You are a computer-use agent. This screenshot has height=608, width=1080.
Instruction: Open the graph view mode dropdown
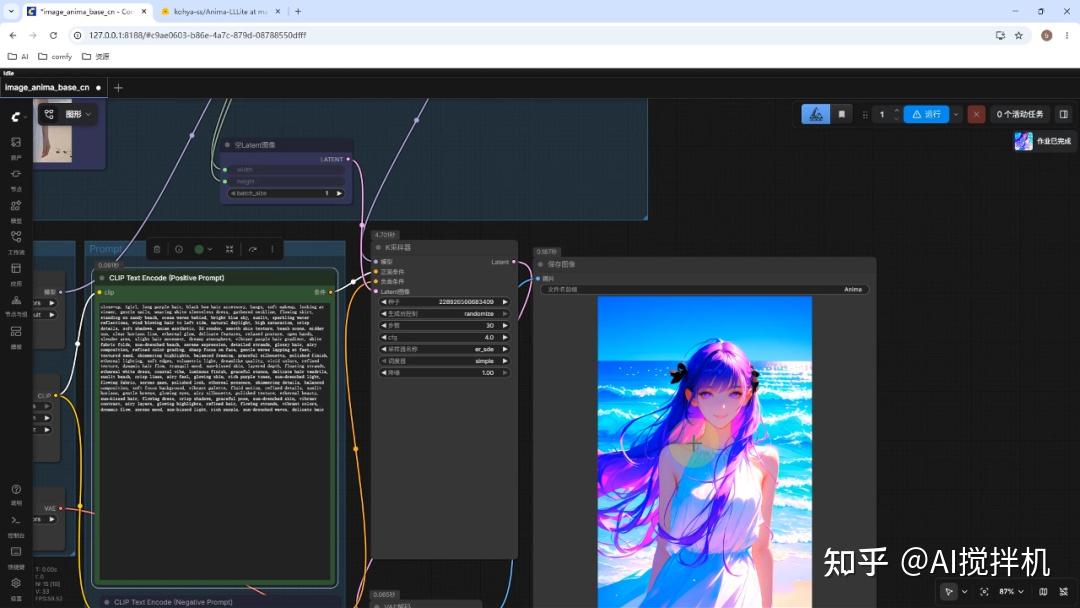(67, 114)
